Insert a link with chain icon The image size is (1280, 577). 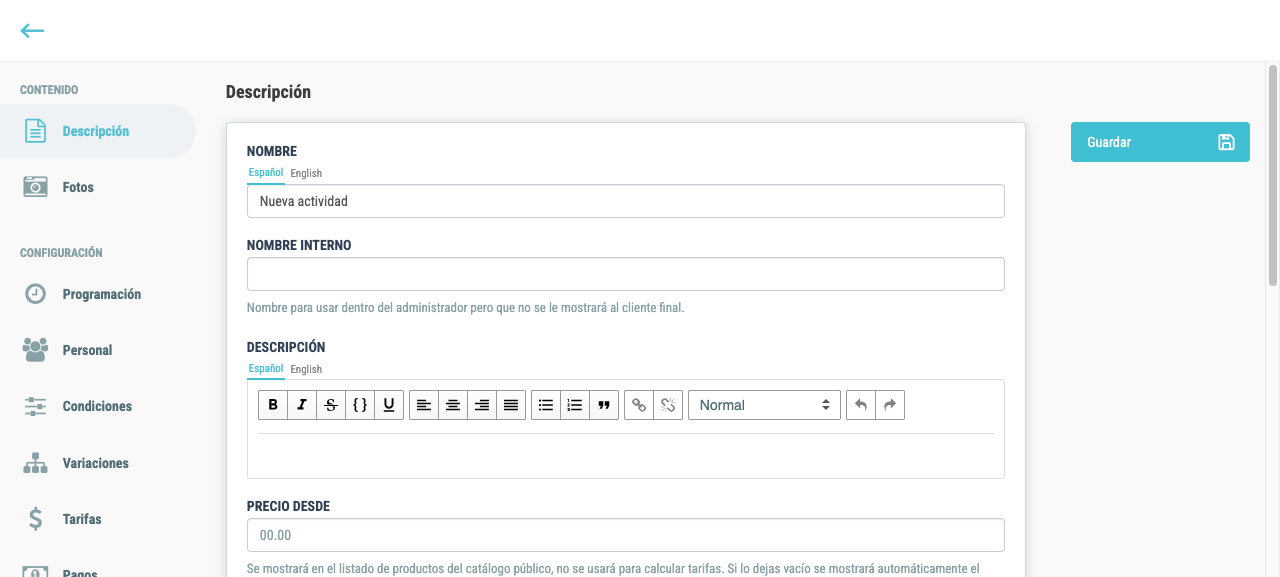pyautogui.click(x=639, y=405)
